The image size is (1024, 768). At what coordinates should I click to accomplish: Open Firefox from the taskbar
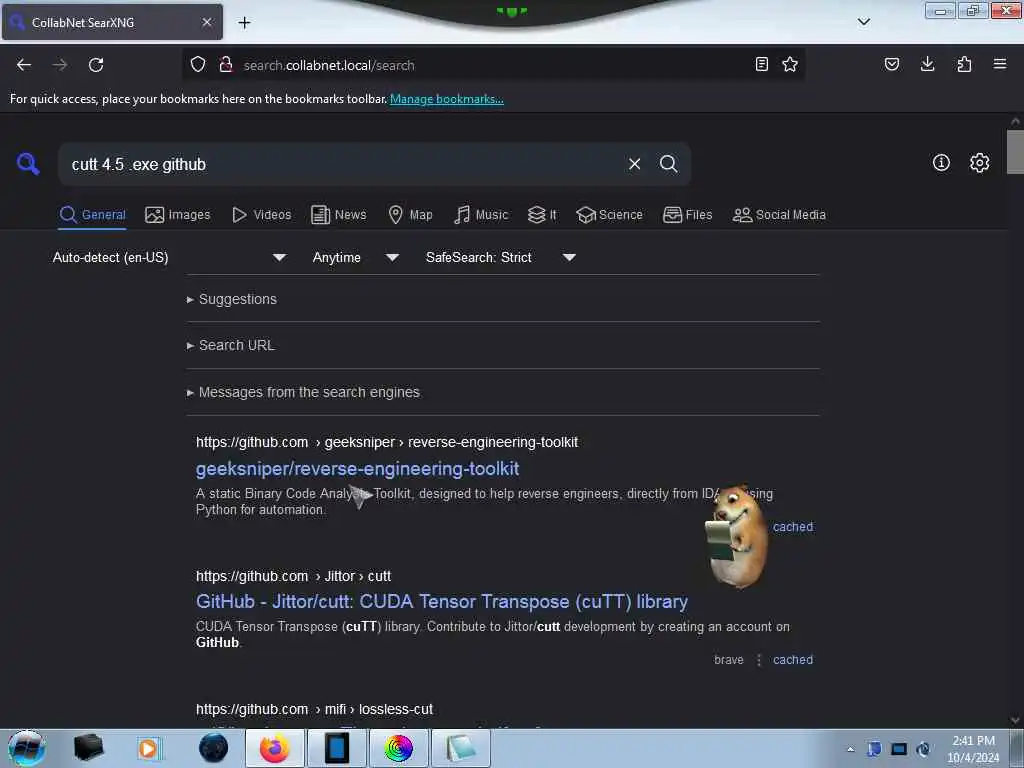pos(274,748)
